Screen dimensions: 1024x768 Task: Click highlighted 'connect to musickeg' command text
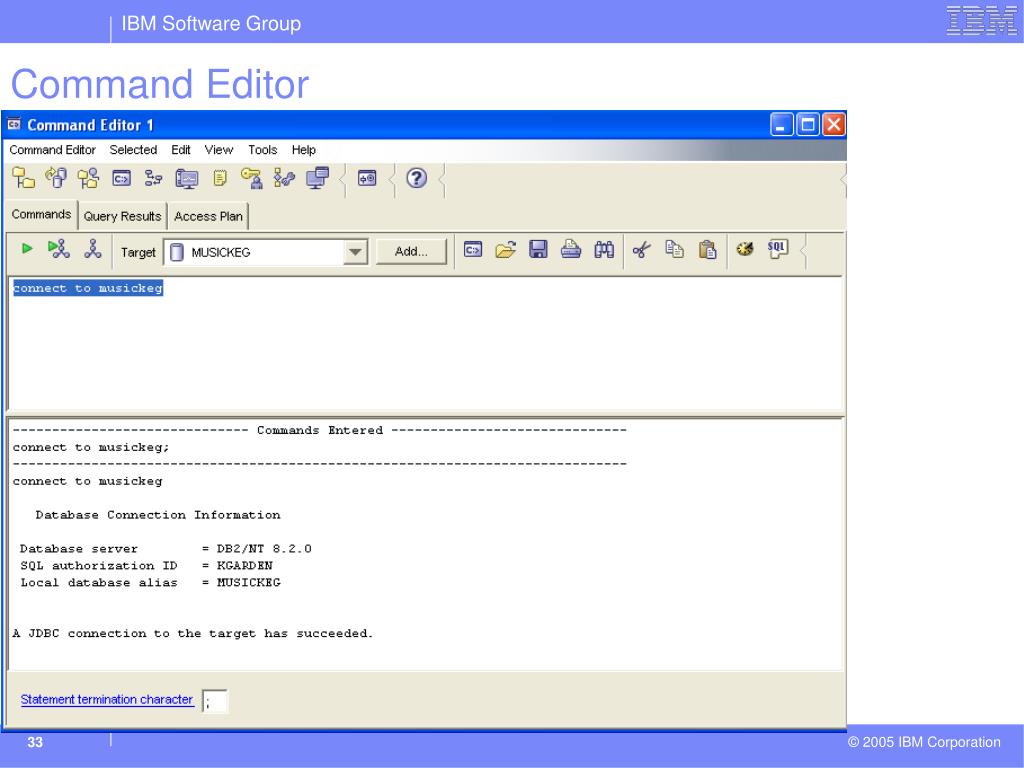pos(88,288)
